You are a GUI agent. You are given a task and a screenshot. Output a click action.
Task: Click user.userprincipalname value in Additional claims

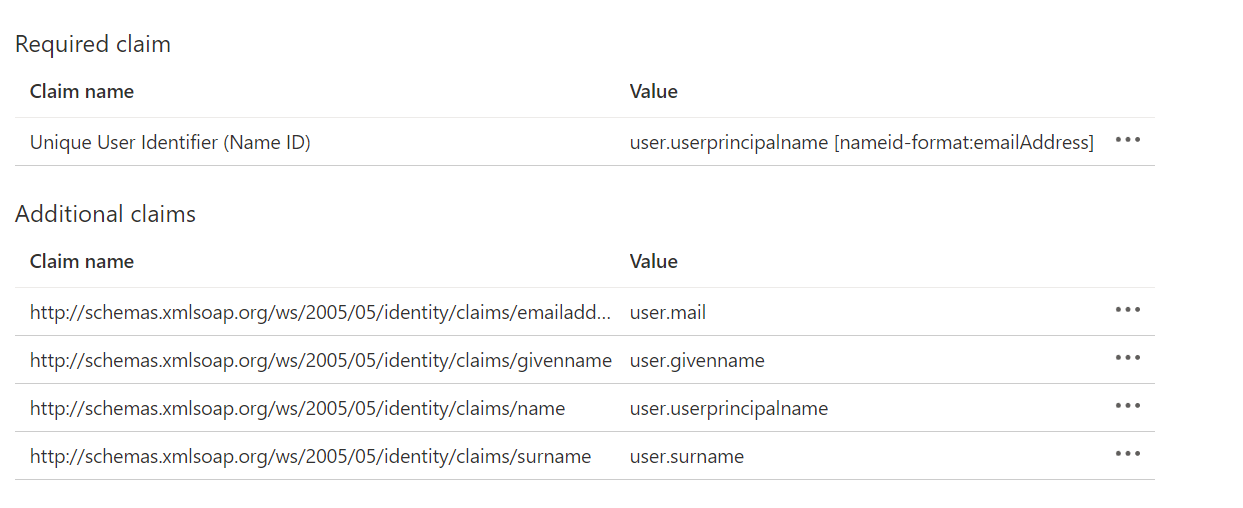(729, 409)
